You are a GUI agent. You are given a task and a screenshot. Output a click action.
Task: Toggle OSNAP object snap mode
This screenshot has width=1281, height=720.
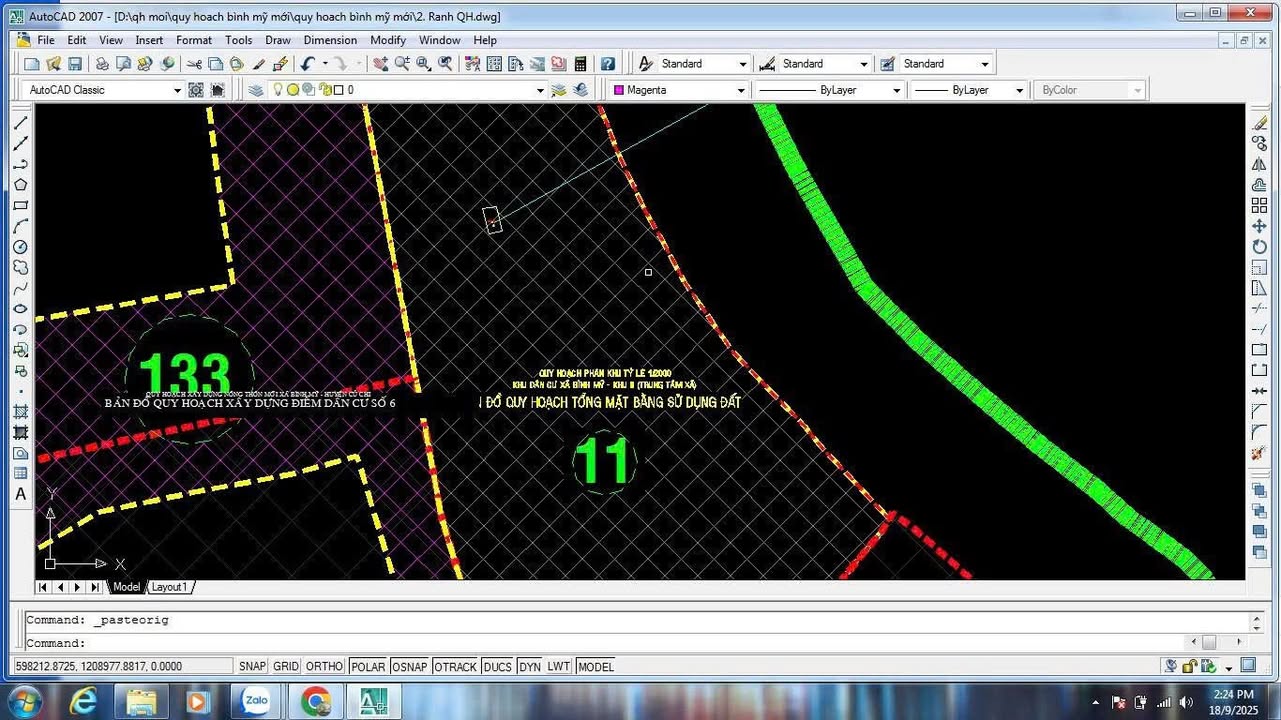409,667
